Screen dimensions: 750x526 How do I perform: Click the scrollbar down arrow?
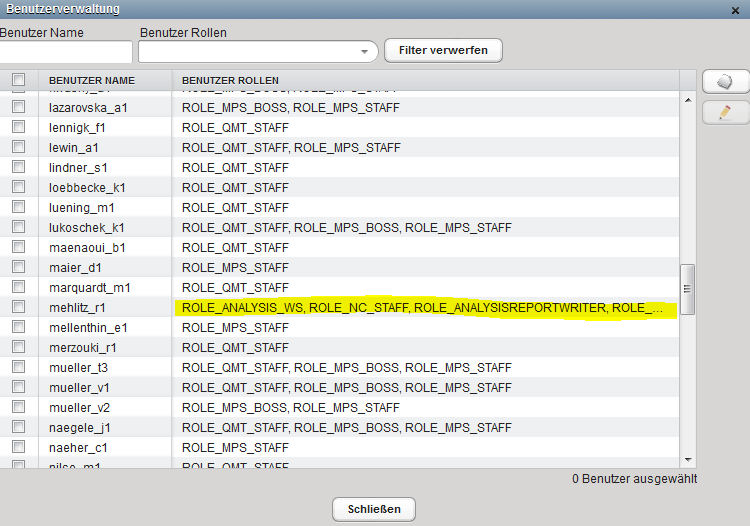[x=688, y=458]
